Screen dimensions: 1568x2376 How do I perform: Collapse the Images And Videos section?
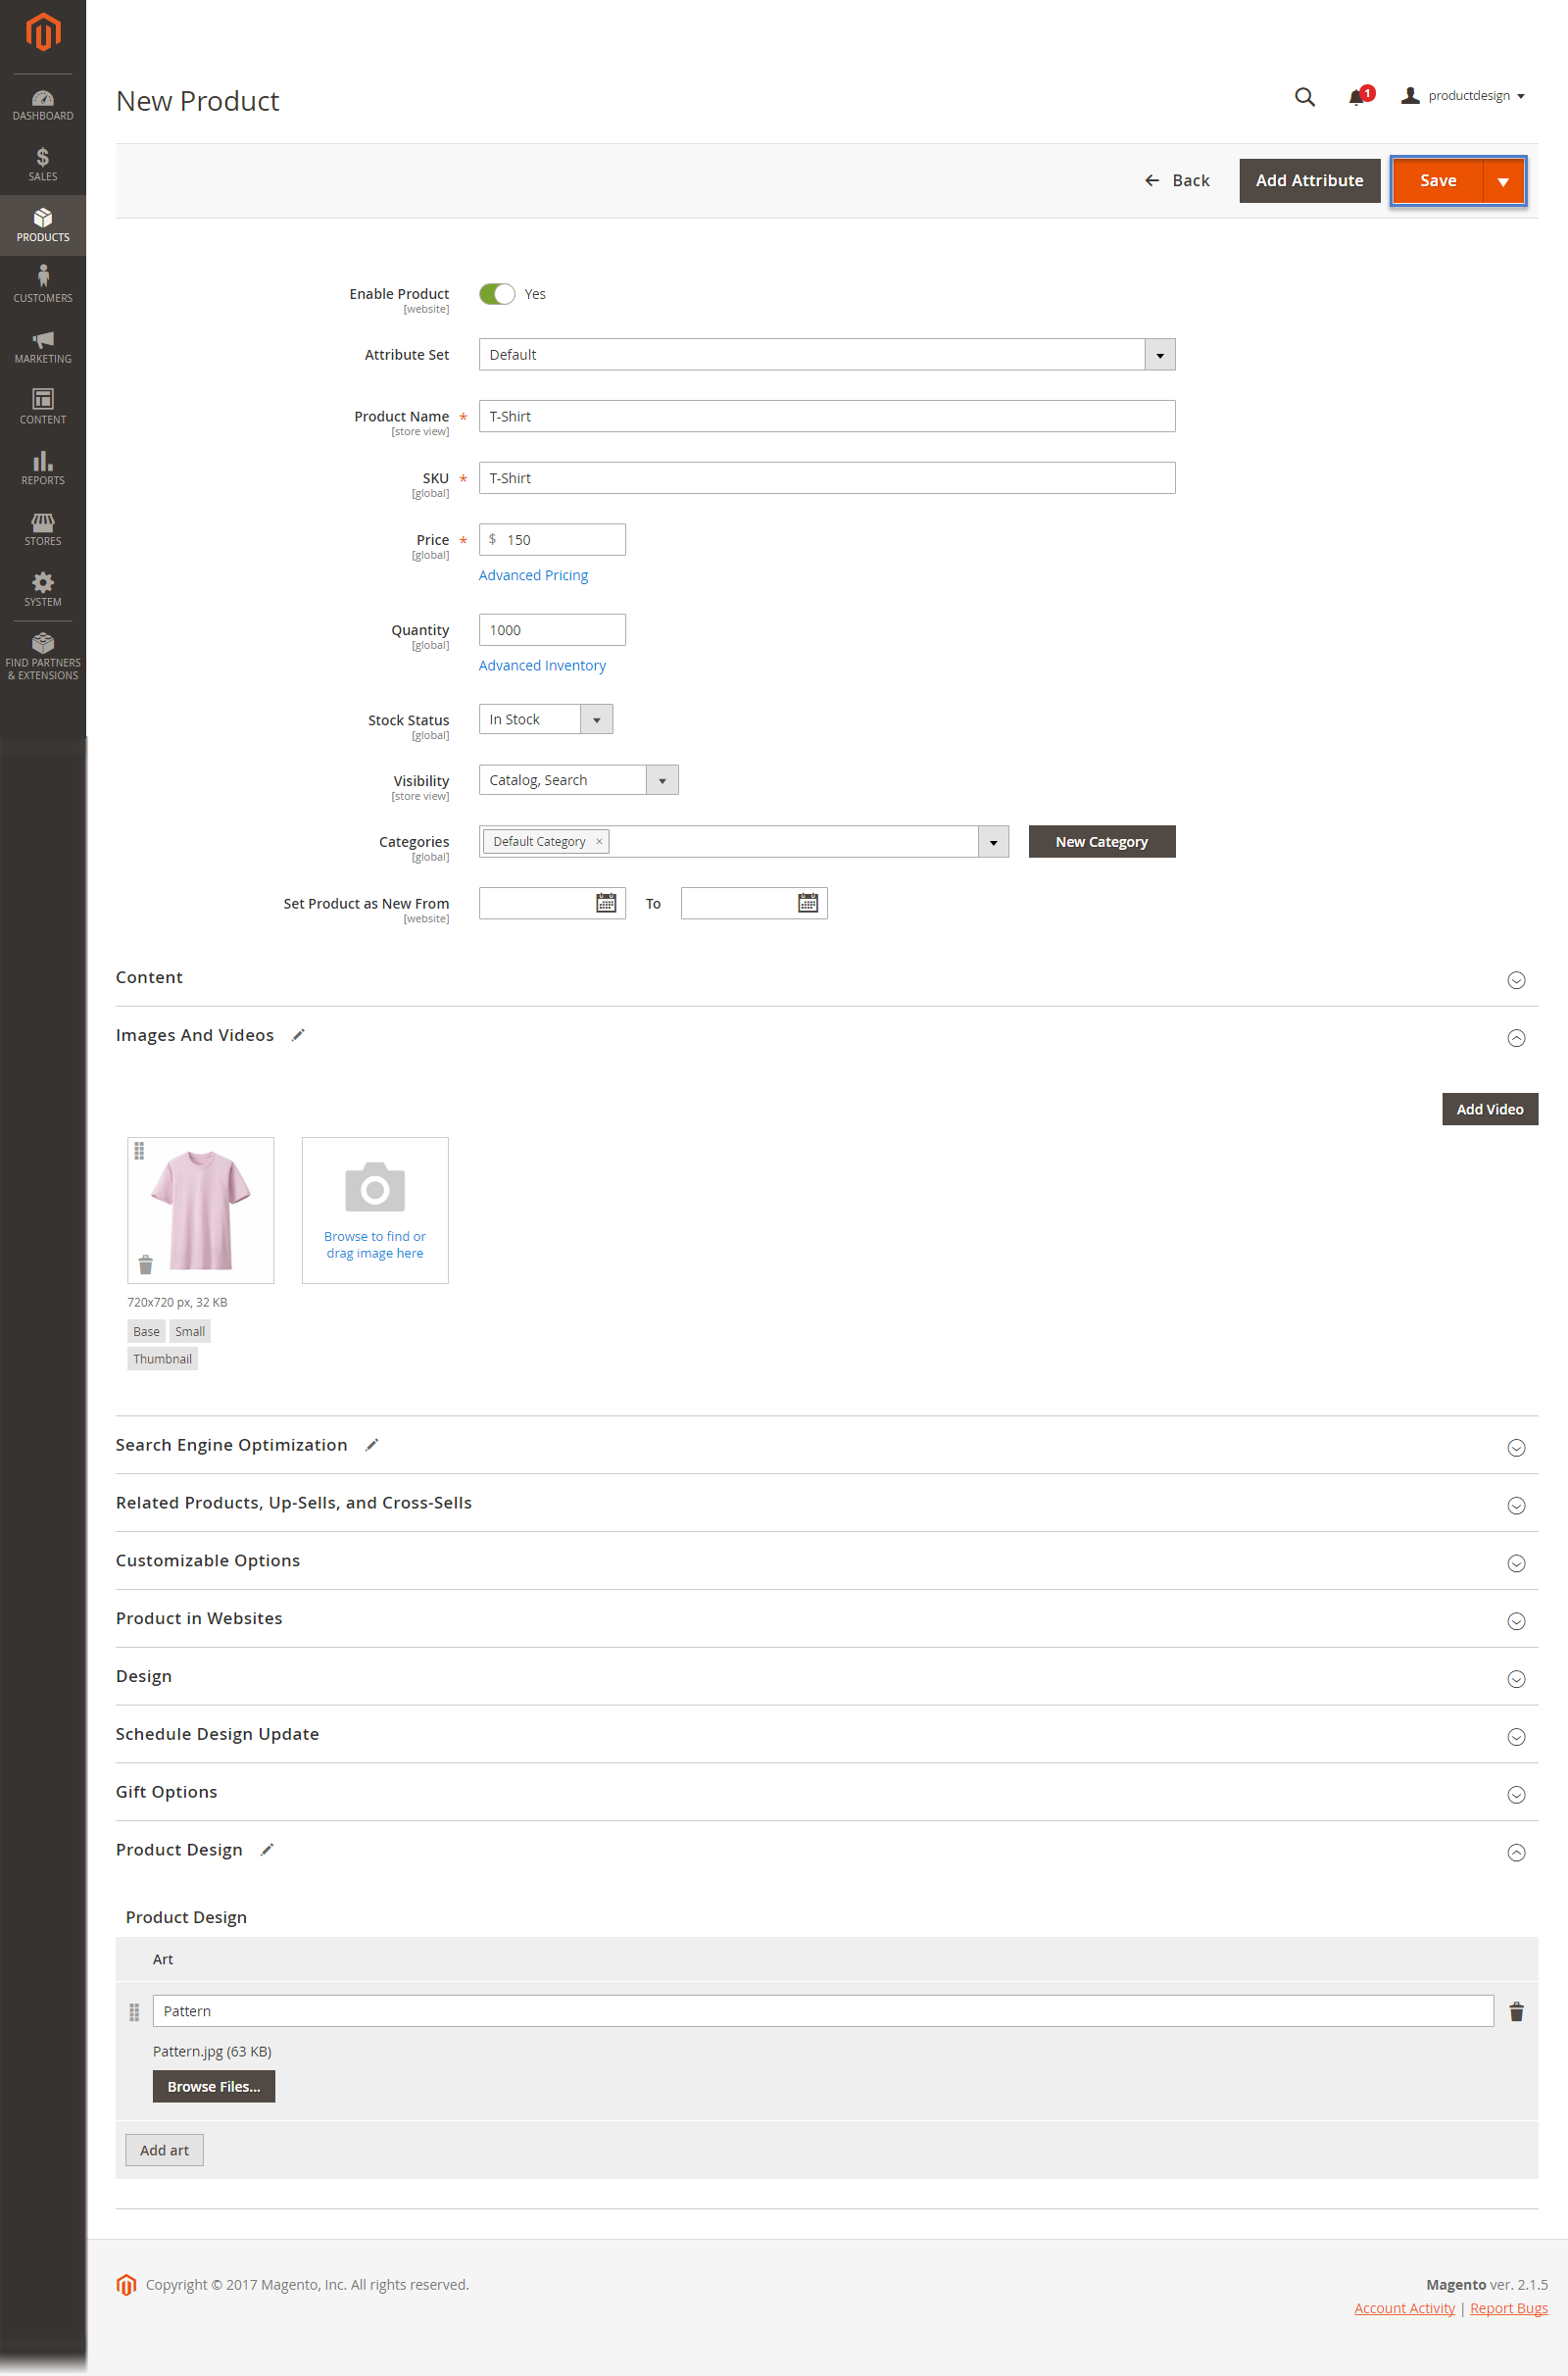pyautogui.click(x=1515, y=1038)
